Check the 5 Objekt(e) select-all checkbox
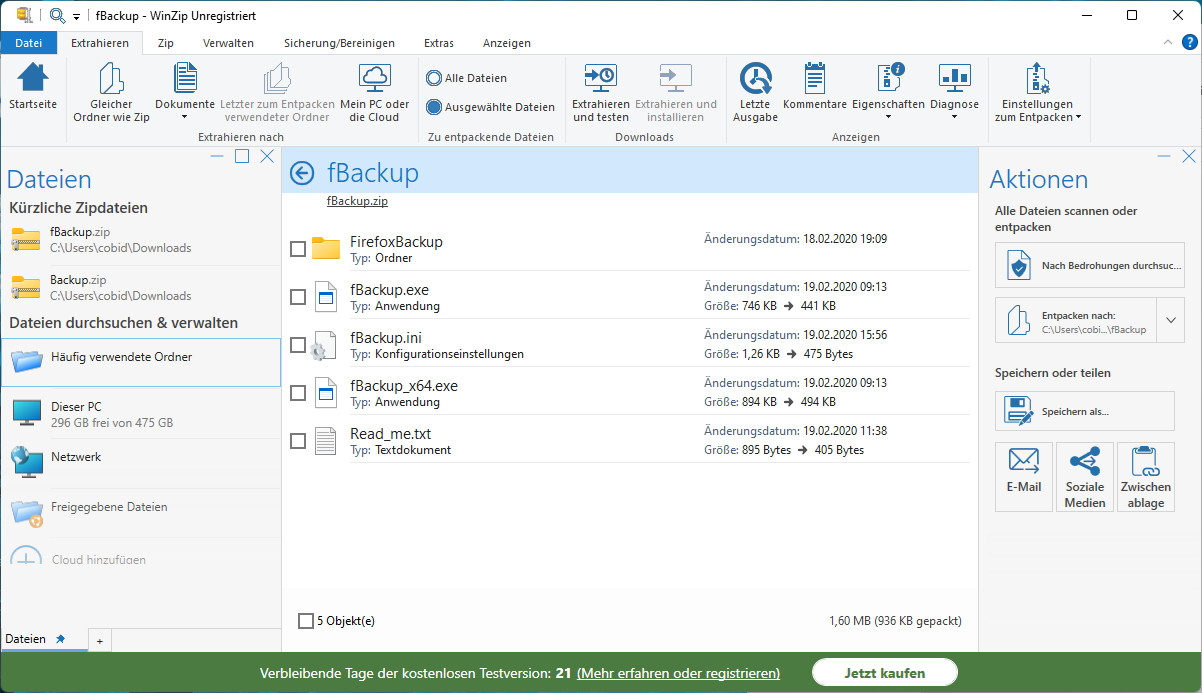The height and width of the screenshot is (693, 1202). click(305, 620)
